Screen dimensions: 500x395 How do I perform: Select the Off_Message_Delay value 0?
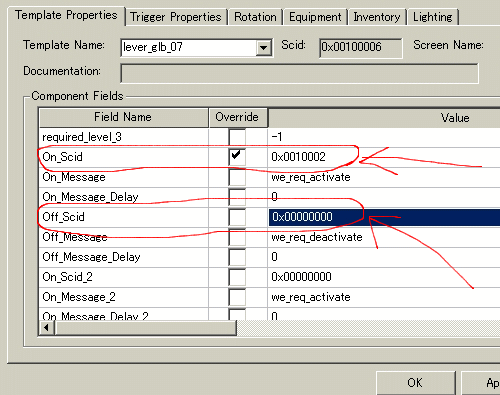click(274, 257)
